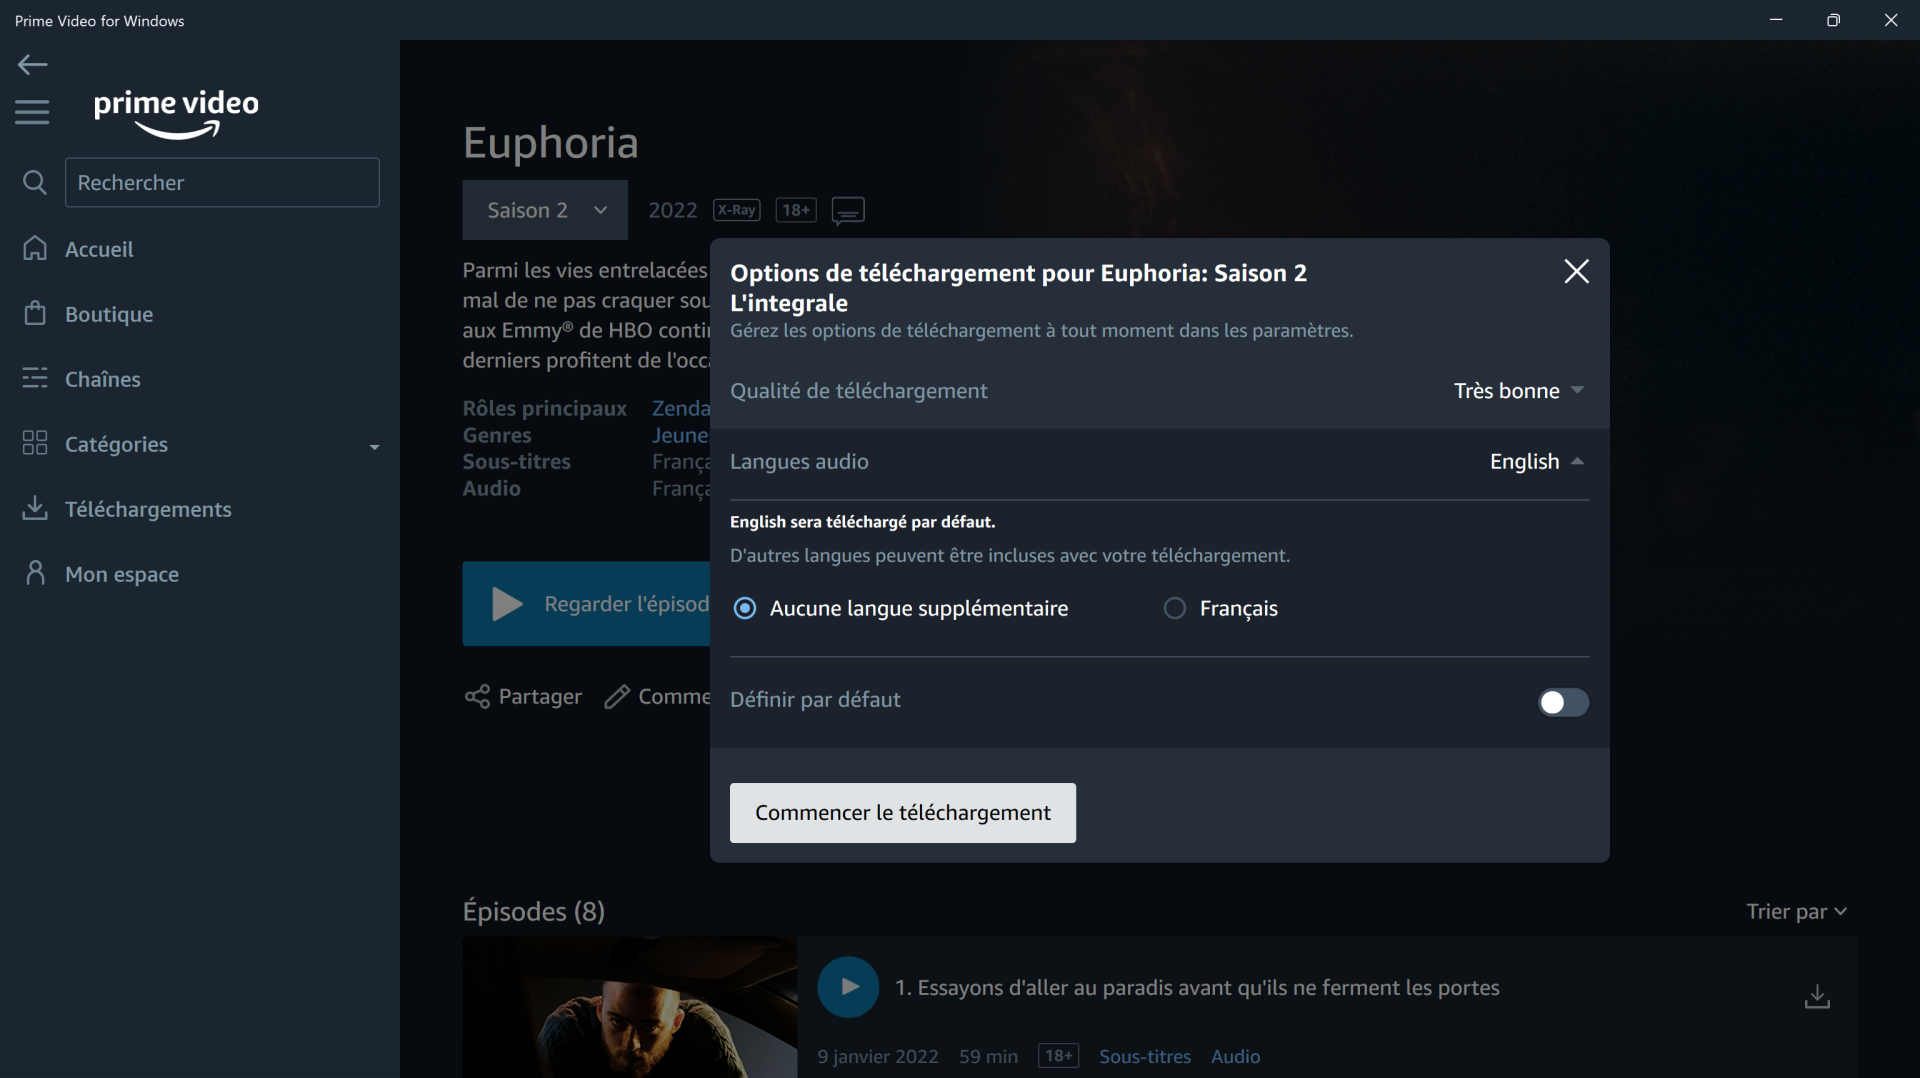This screenshot has width=1920, height=1078.
Task: Click the back arrow icon
Action: (x=33, y=65)
